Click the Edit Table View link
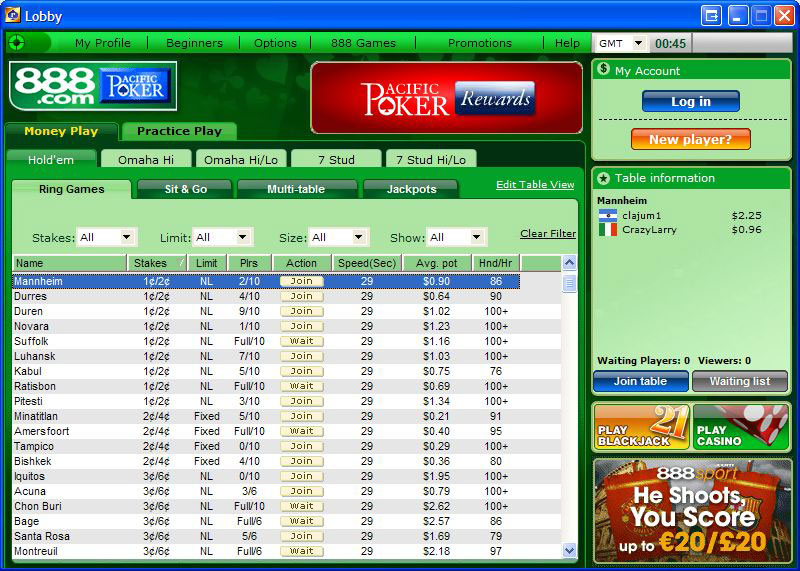 (x=535, y=185)
